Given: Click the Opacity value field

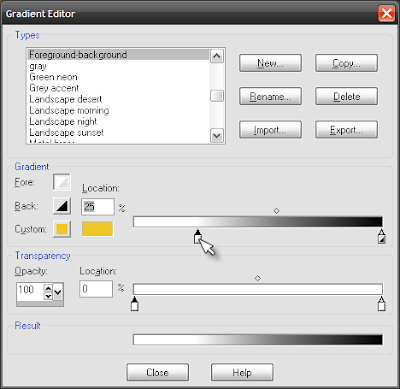Looking at the screenshot, I should tap(30, 291).
